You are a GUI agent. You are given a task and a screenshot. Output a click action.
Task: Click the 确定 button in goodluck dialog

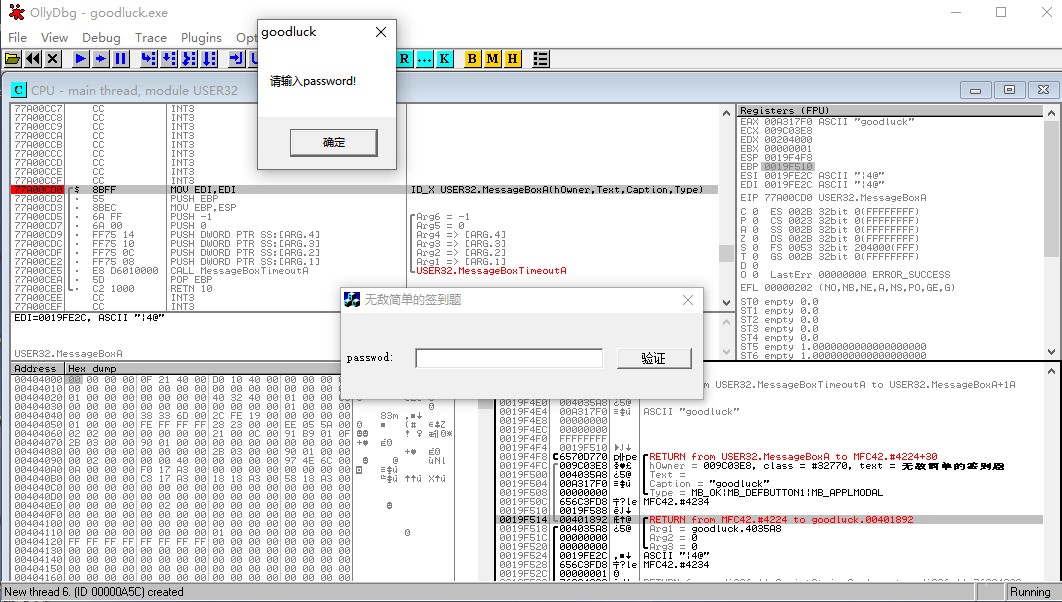coord(334,142)
